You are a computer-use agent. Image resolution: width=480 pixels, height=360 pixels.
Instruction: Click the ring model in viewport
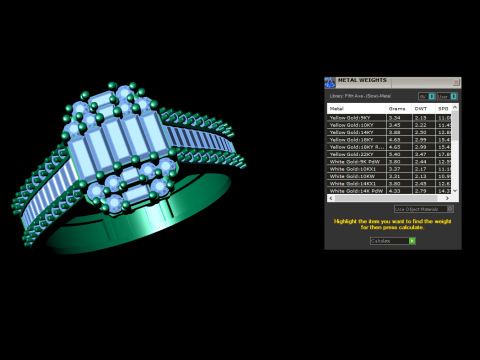pyautogui.click(x=128, y=168)
